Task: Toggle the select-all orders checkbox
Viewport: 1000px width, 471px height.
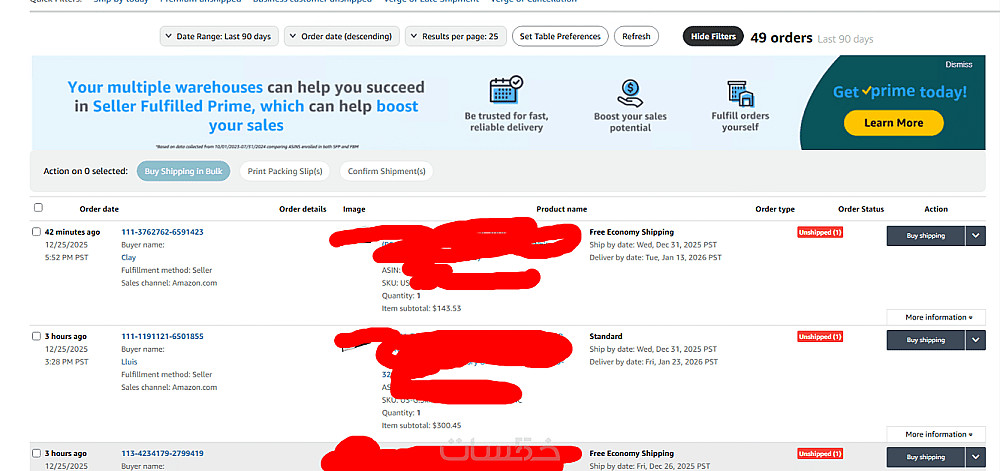Action: click(x=38, y=208)
